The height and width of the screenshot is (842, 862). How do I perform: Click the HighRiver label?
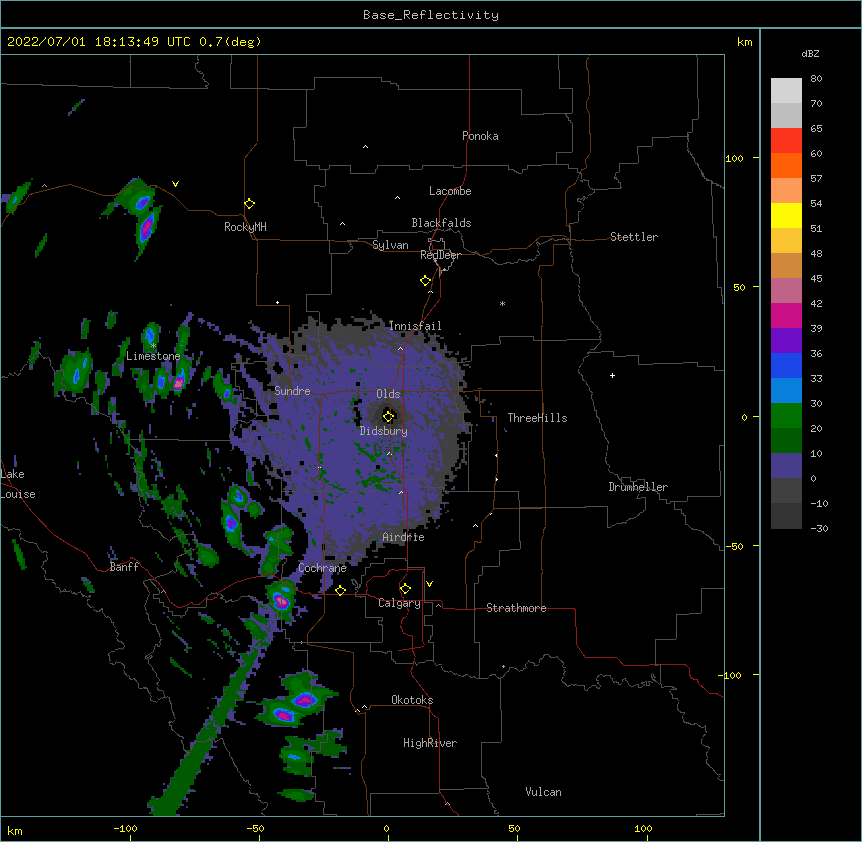[430, 743]
